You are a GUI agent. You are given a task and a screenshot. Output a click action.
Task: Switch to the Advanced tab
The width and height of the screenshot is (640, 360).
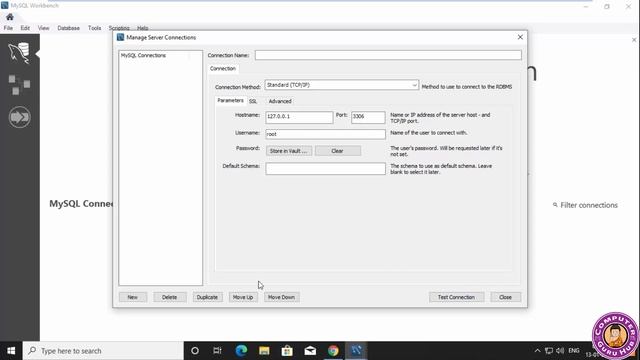coord(280,101)
